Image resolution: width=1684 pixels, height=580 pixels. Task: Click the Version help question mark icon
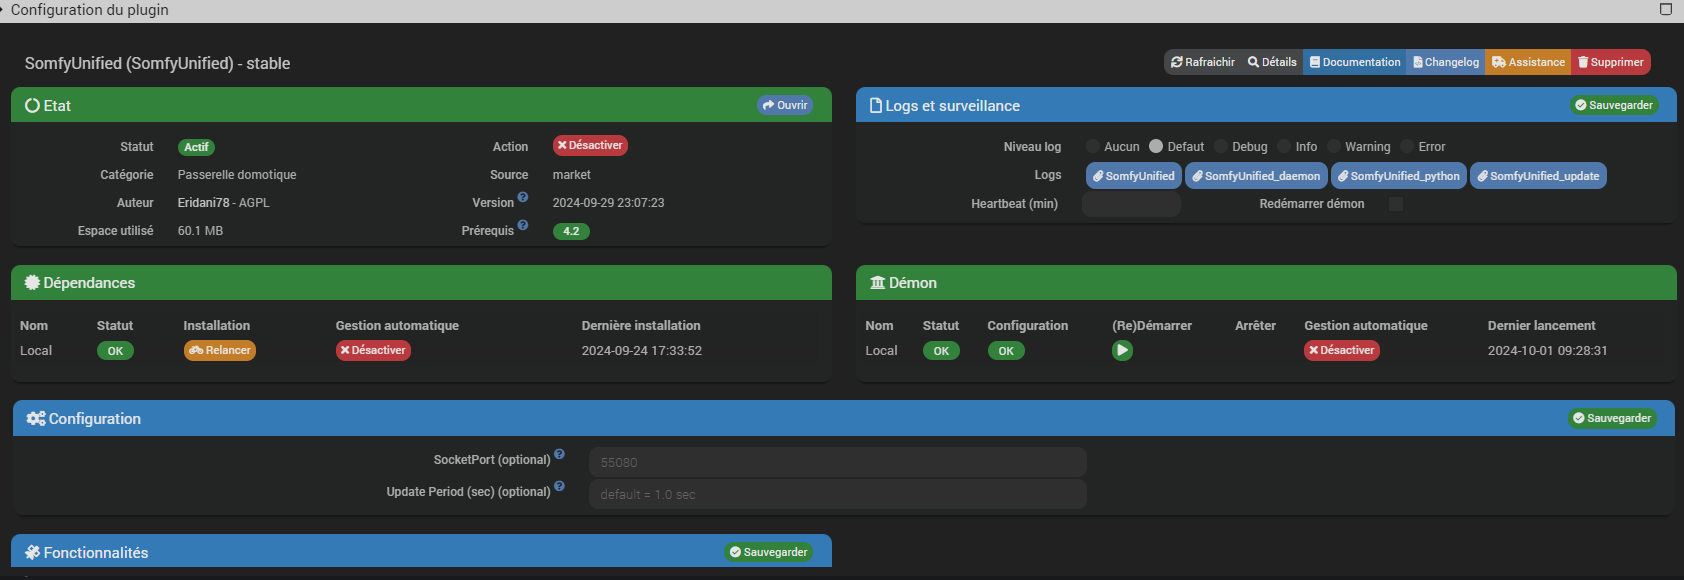[523, 198]
